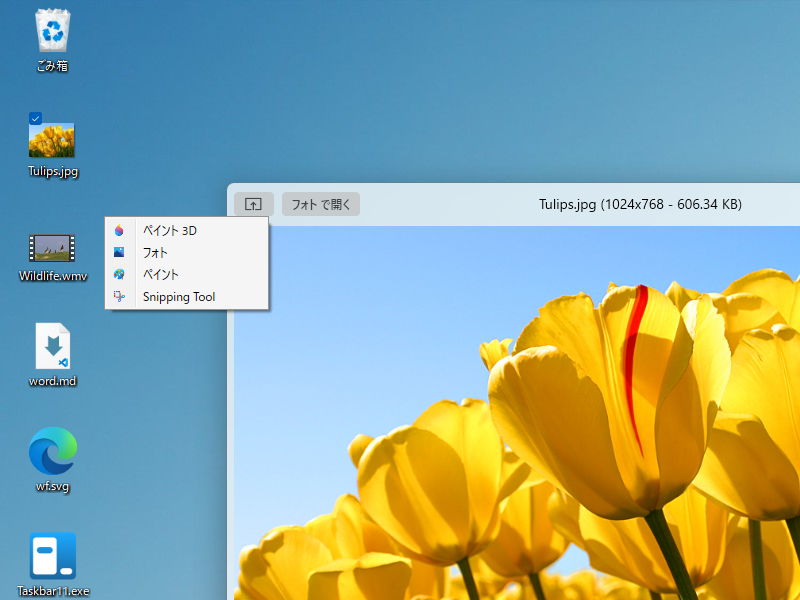Select the Wildlife.wmv video file icon
The width and height of the screenshot is (800, 600).
tap(52, 248)
